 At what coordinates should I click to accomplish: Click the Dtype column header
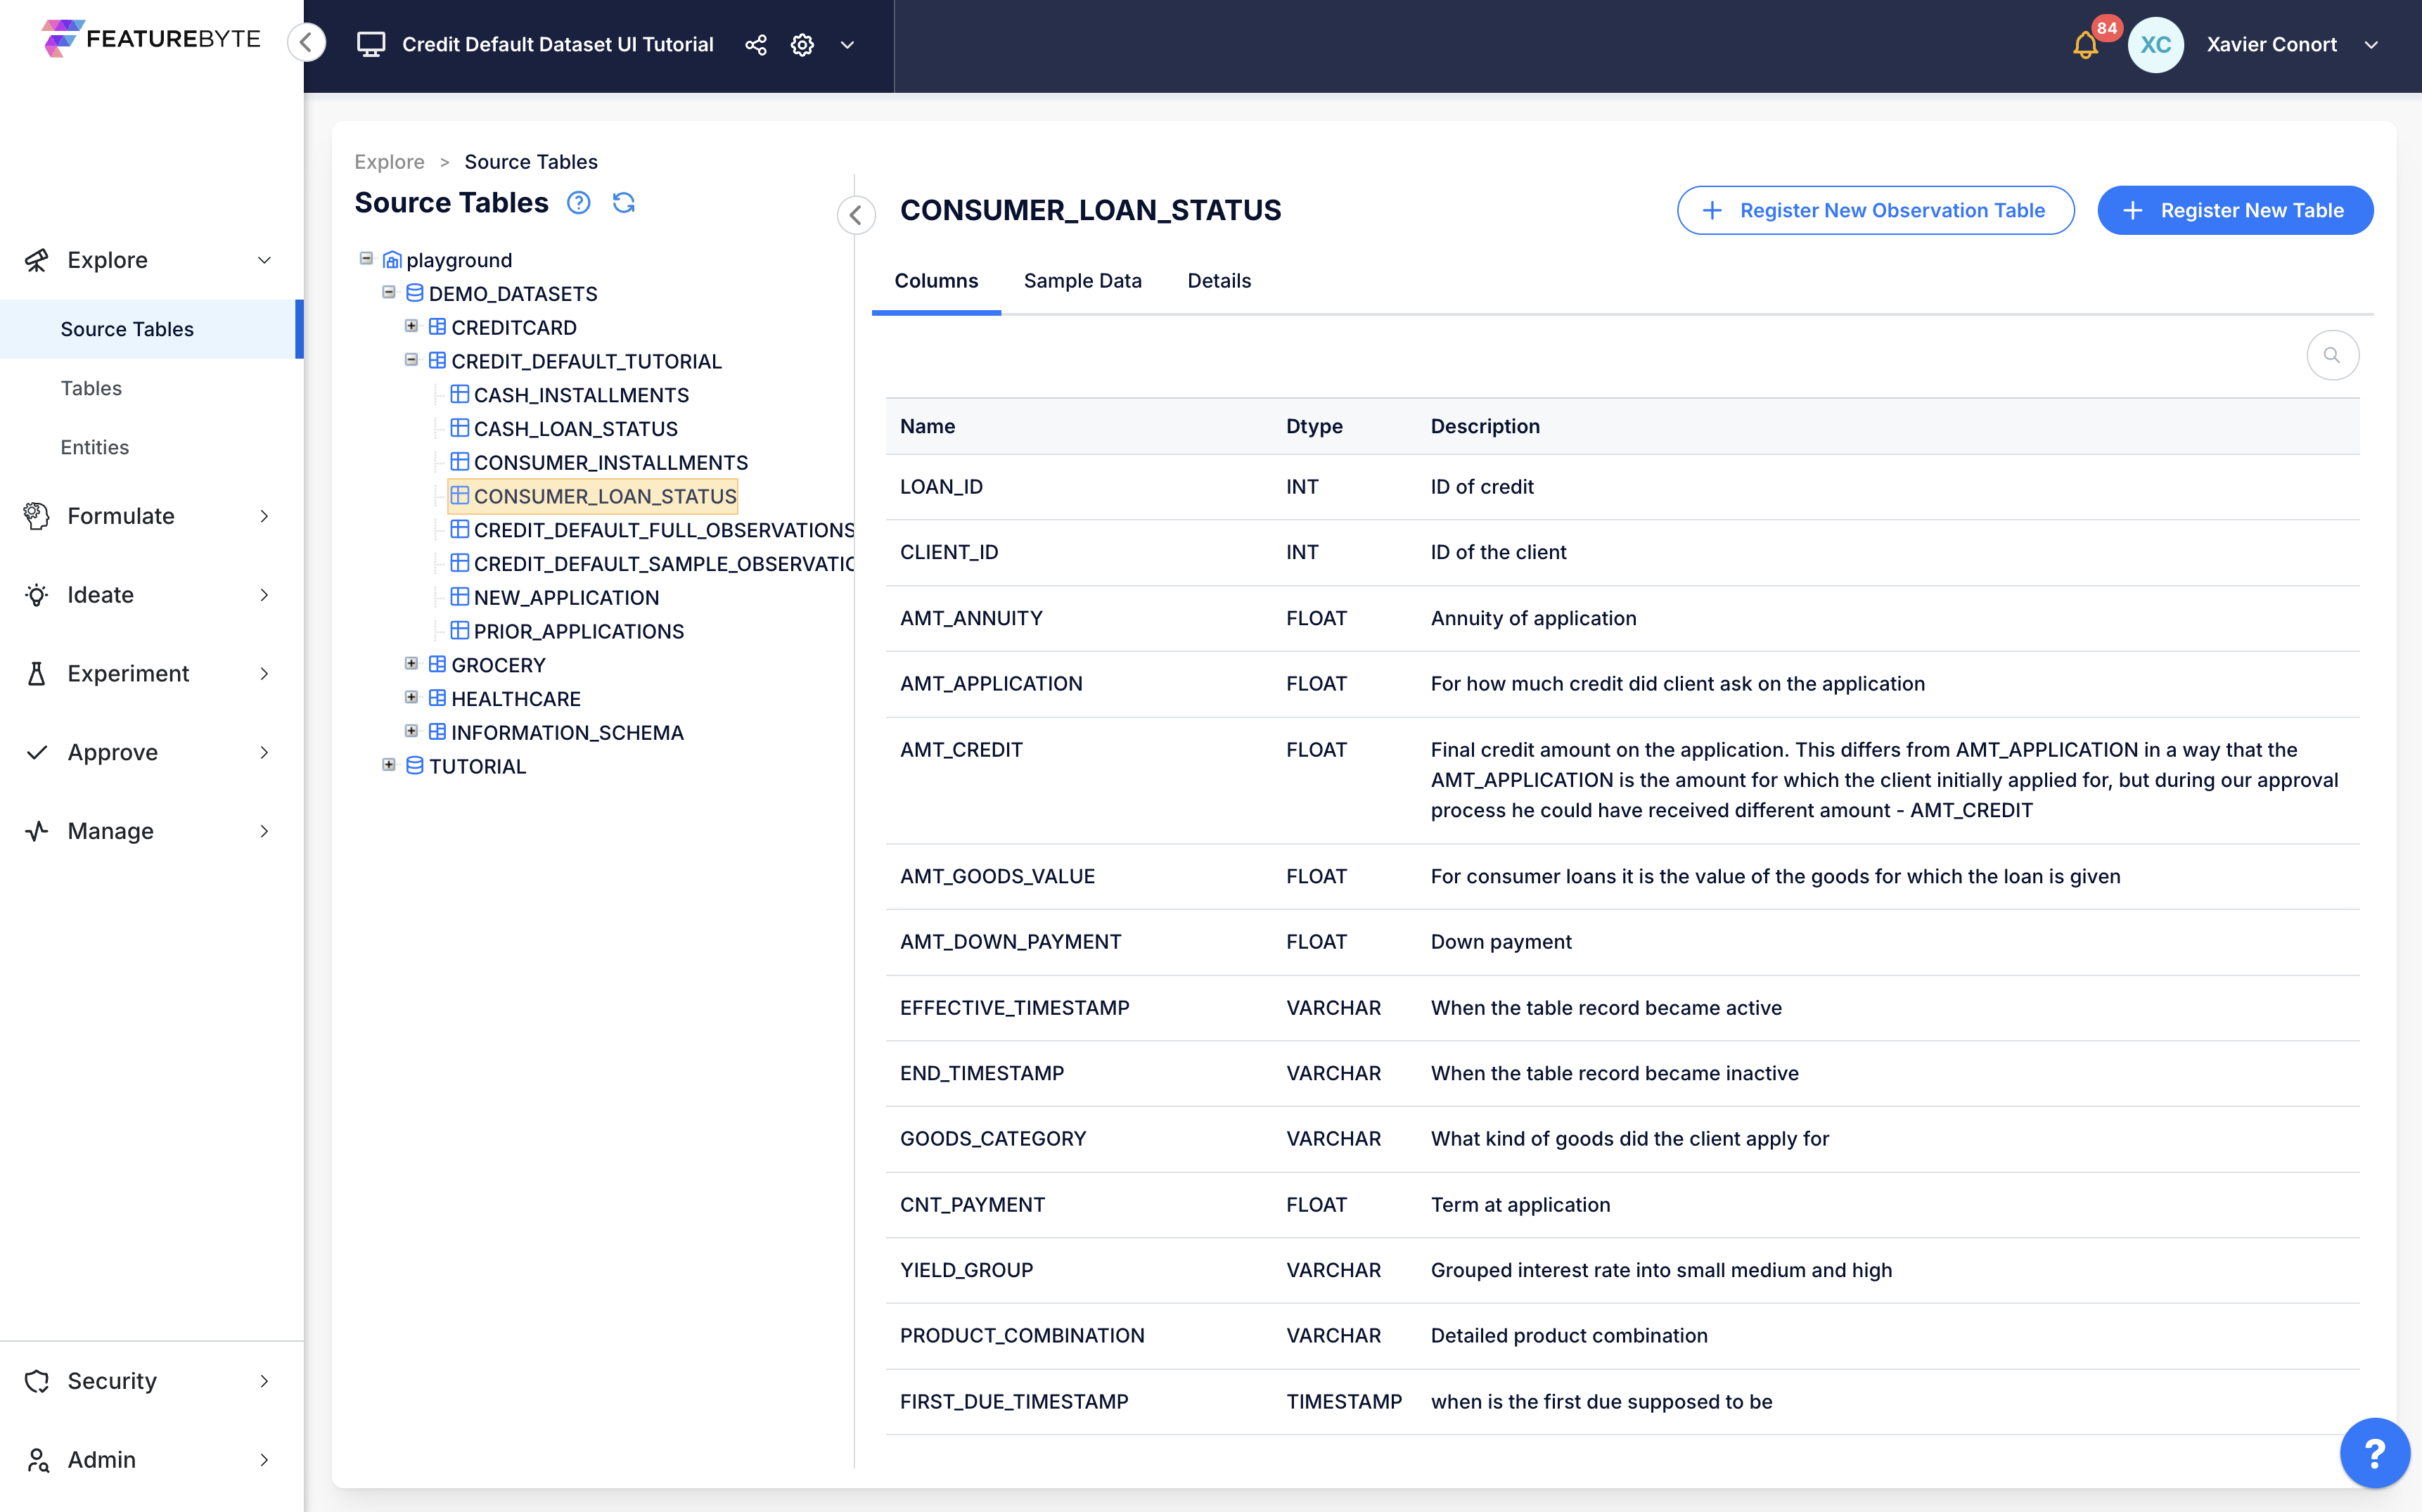click(1314, 426)
